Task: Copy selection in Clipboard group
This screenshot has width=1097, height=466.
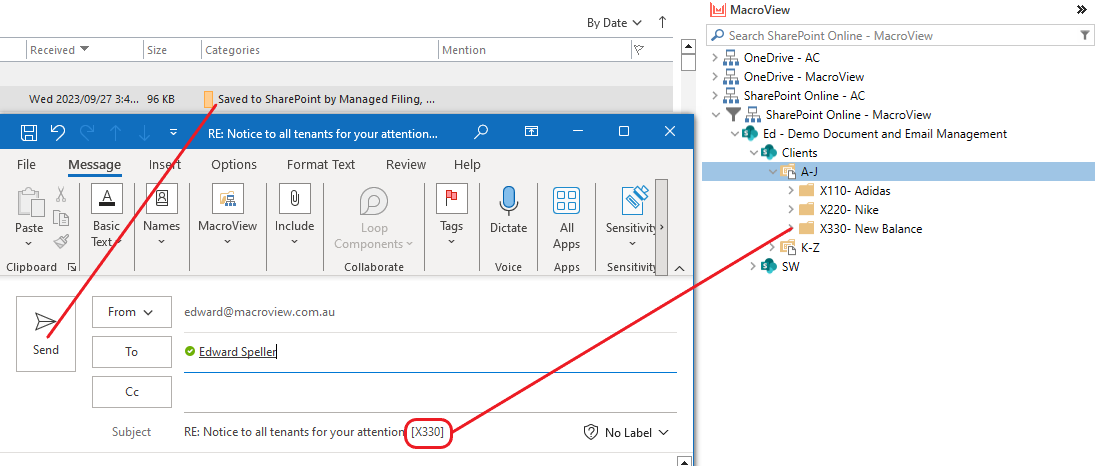Action: click(x=61, y=218)
